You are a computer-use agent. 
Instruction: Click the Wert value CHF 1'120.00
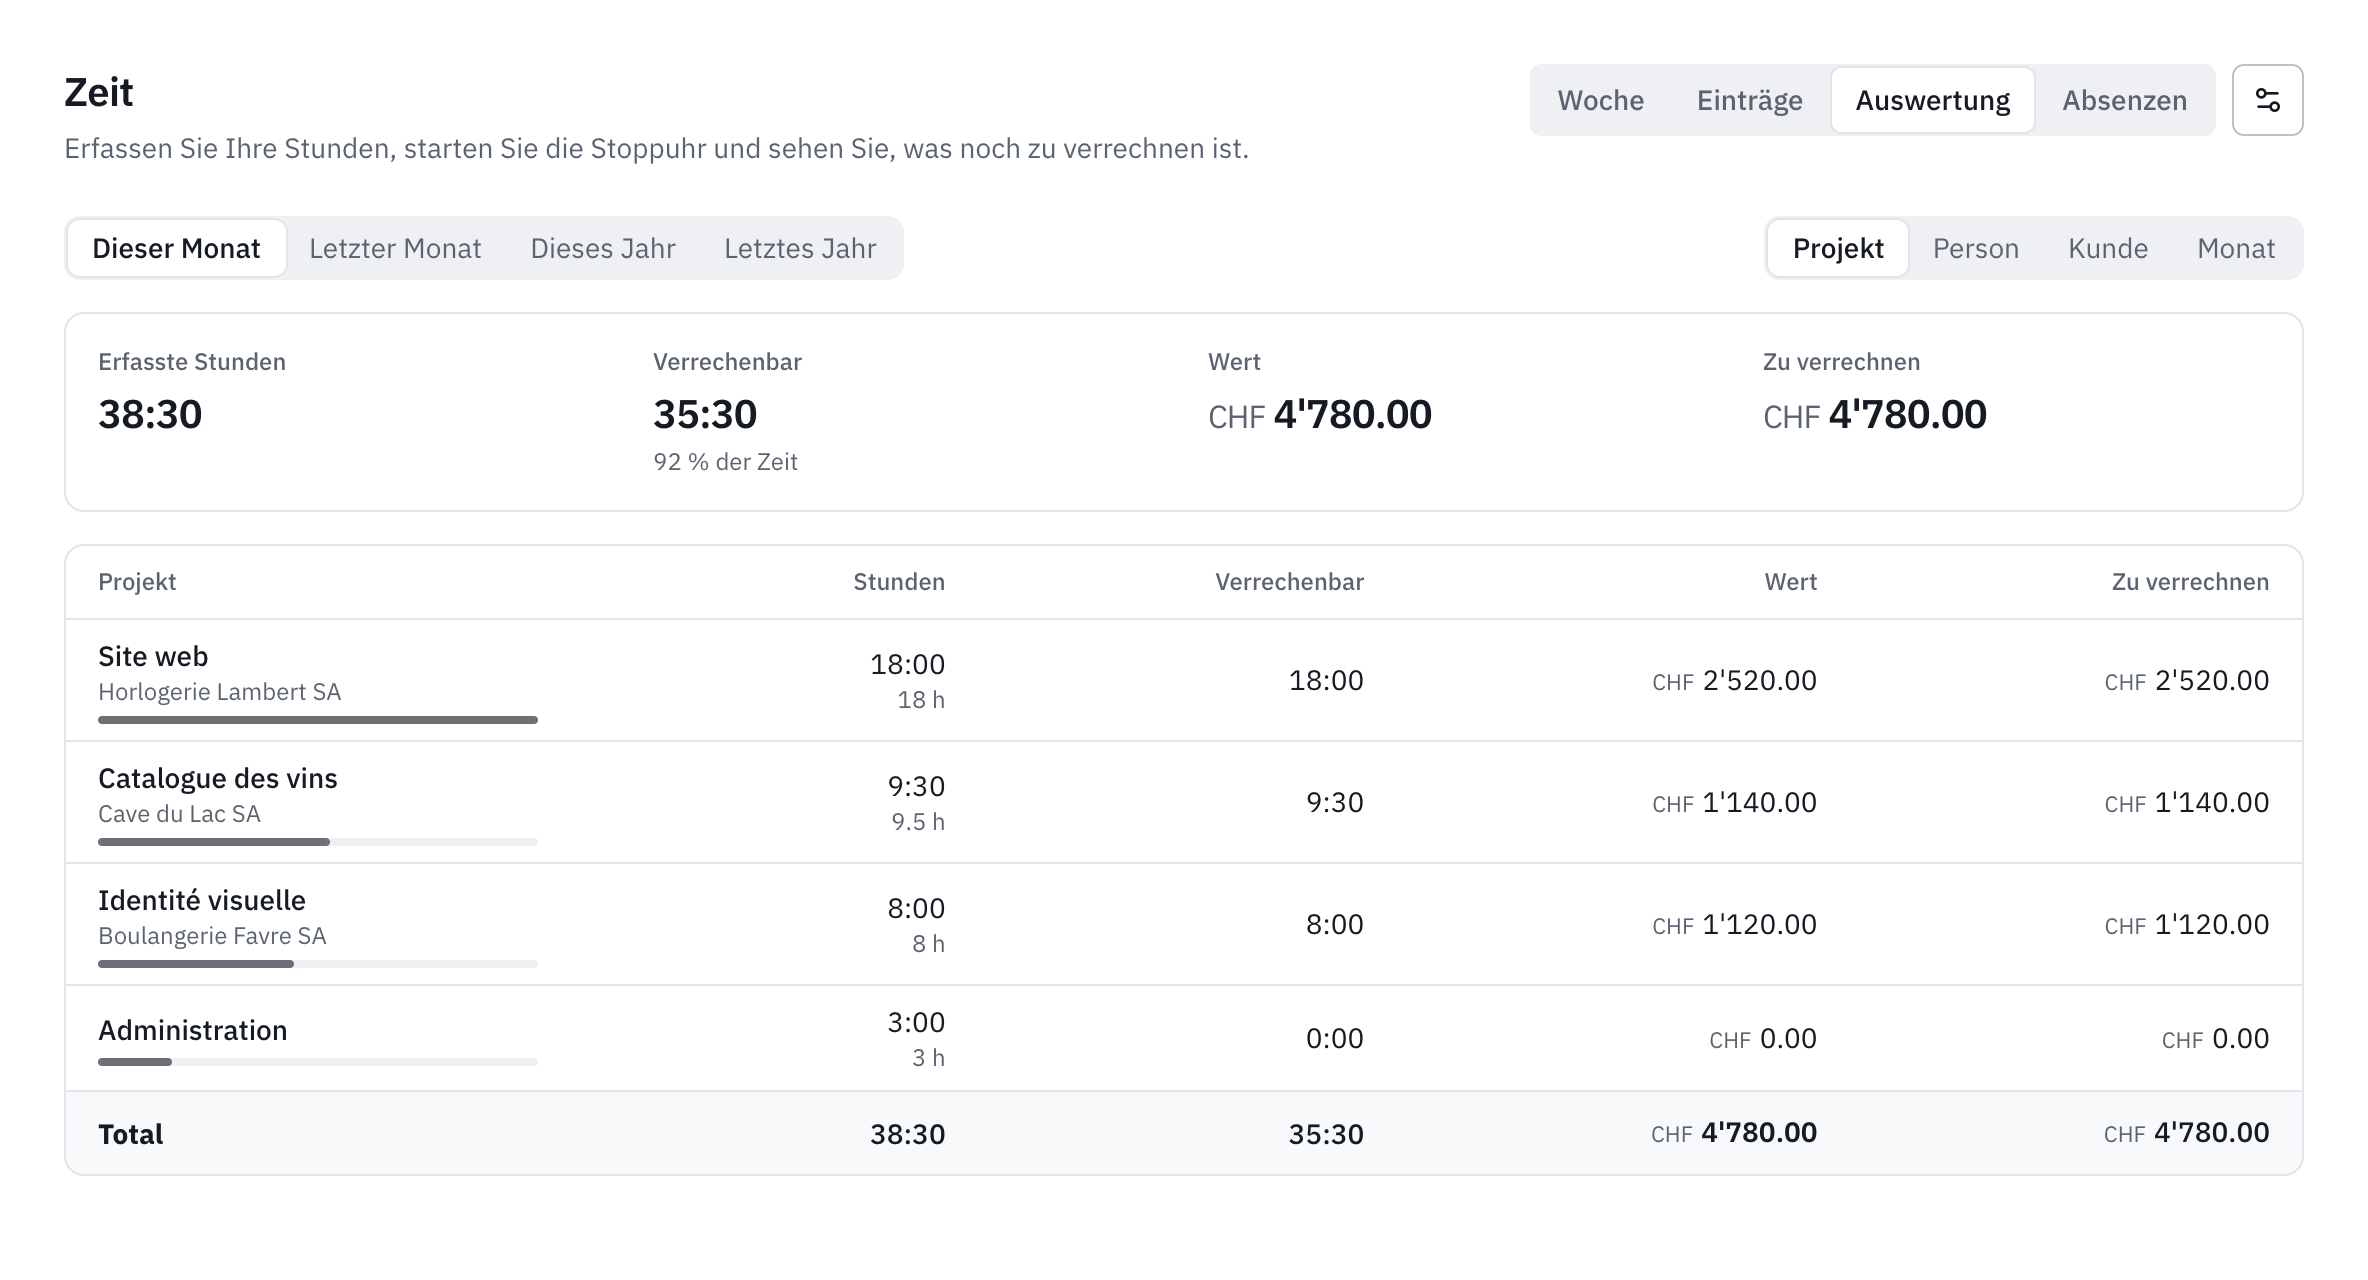pos(1734,924)
